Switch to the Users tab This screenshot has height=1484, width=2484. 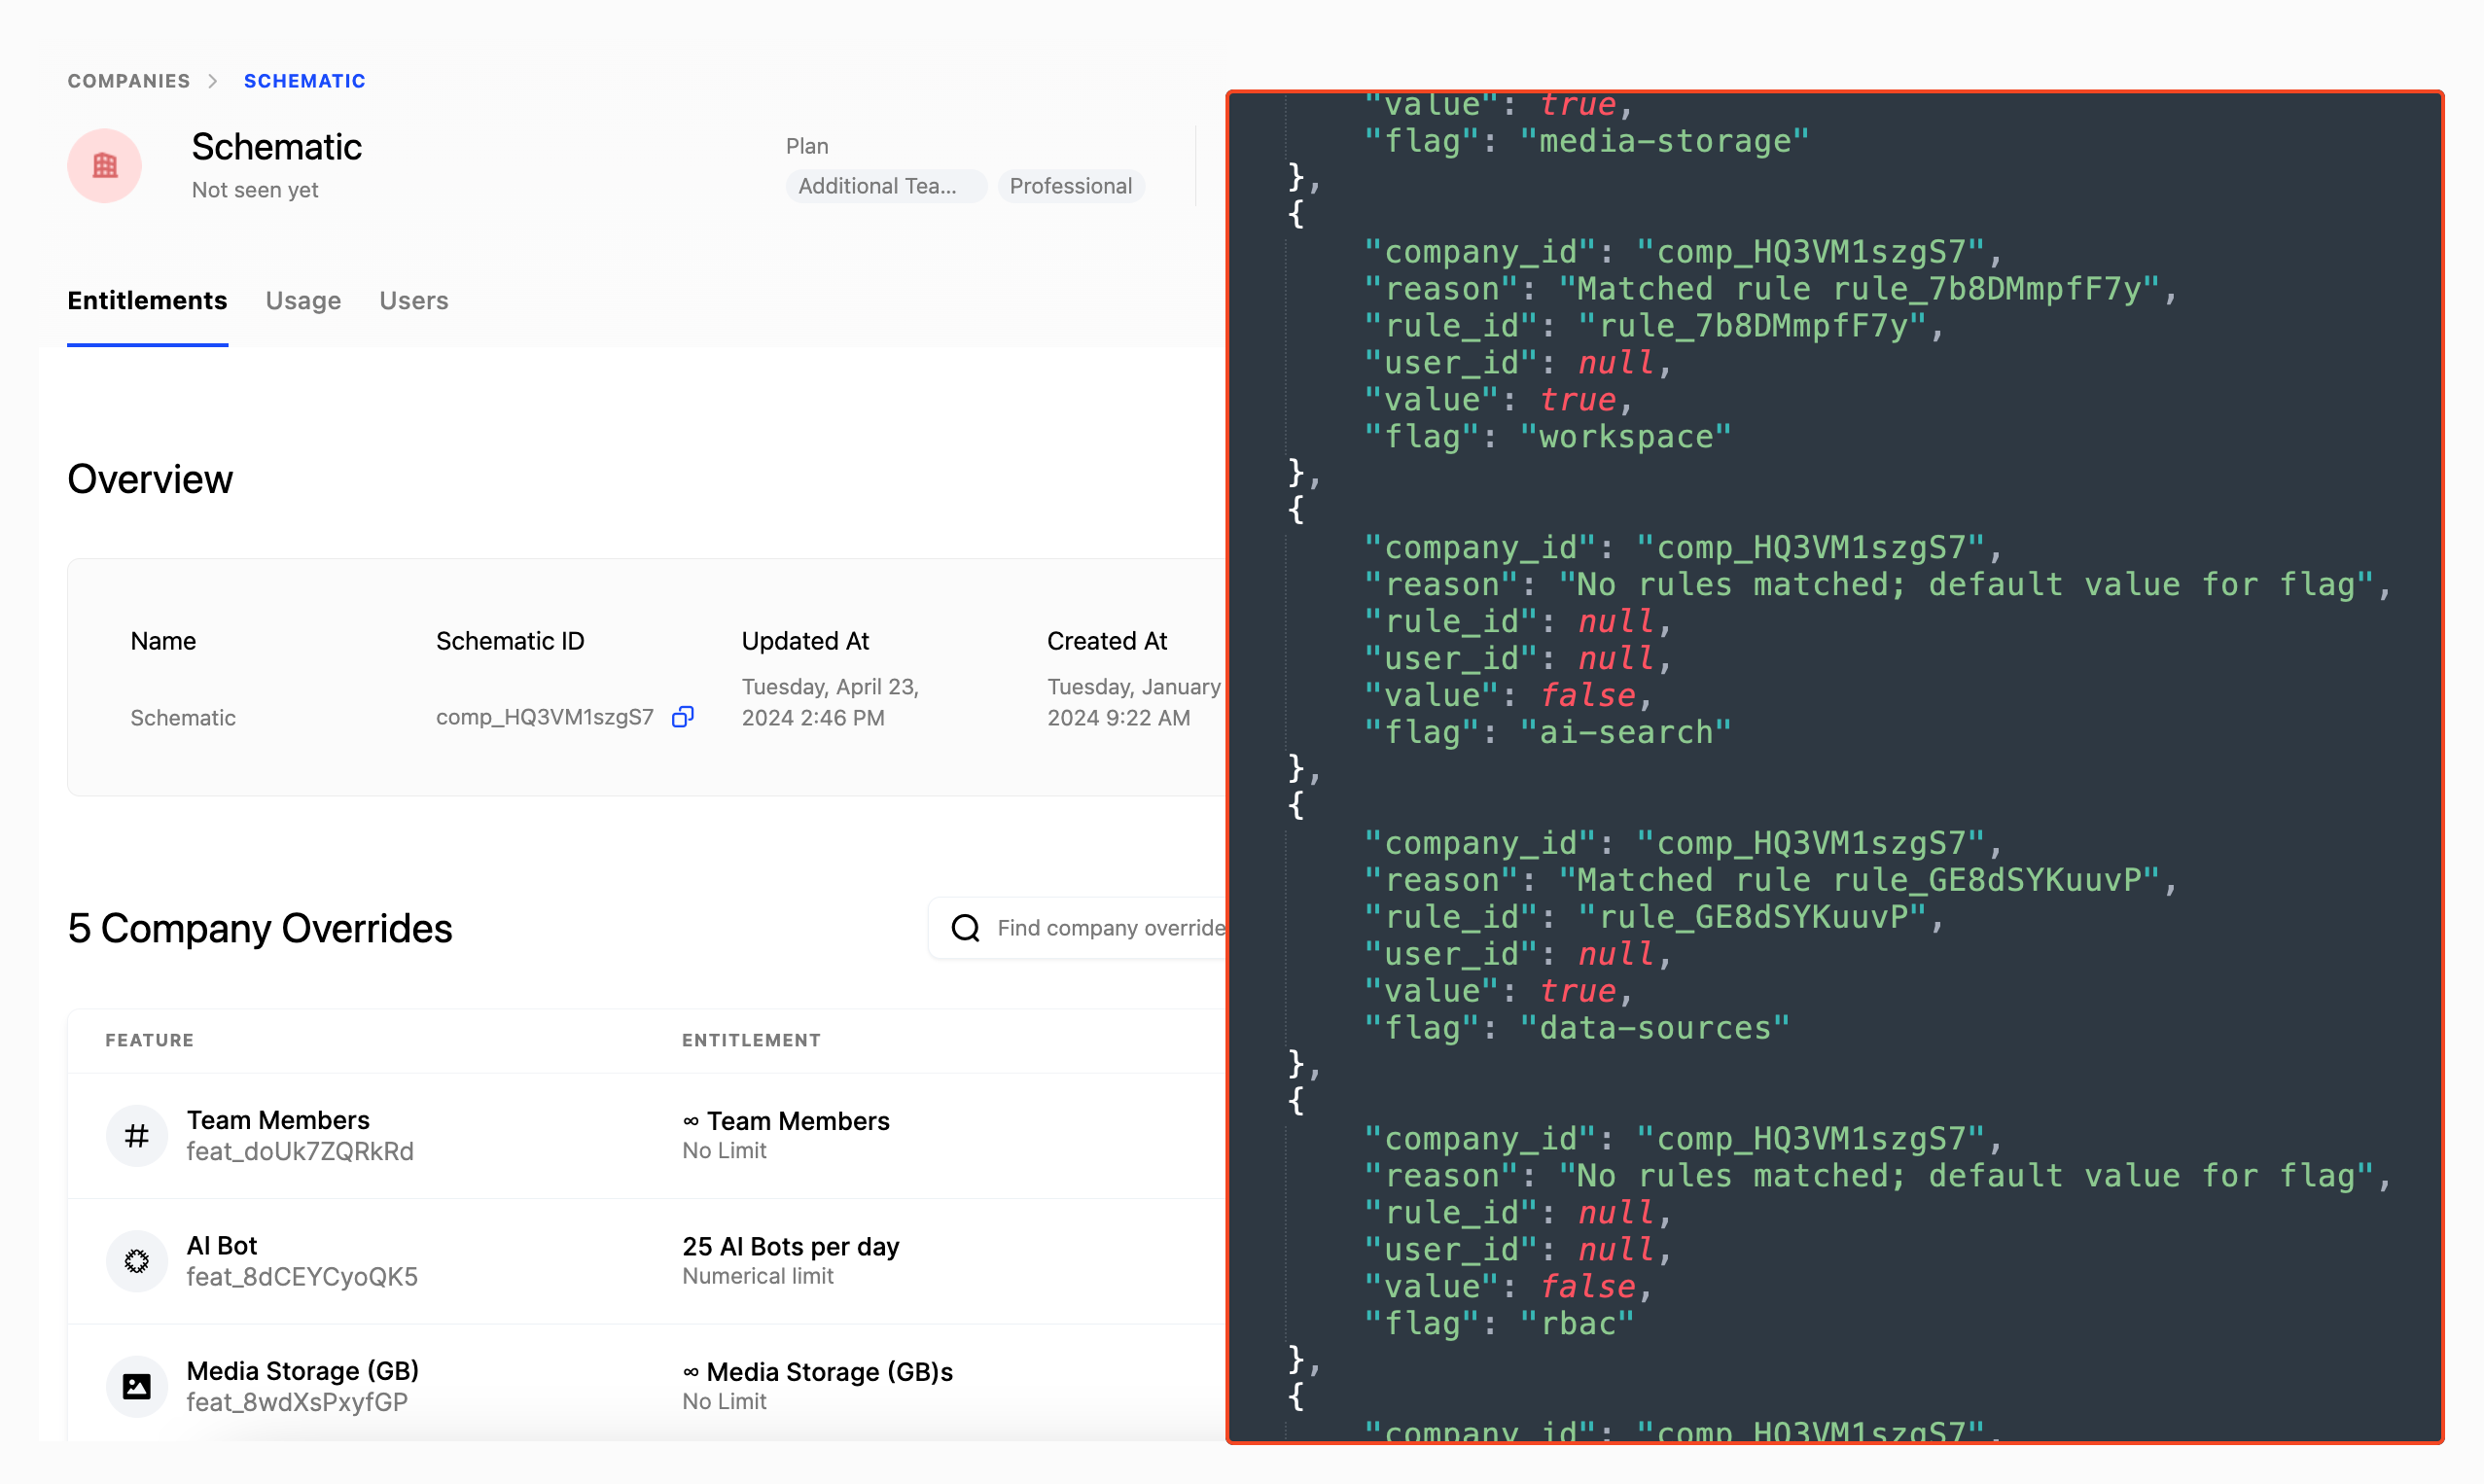(413, 301)
